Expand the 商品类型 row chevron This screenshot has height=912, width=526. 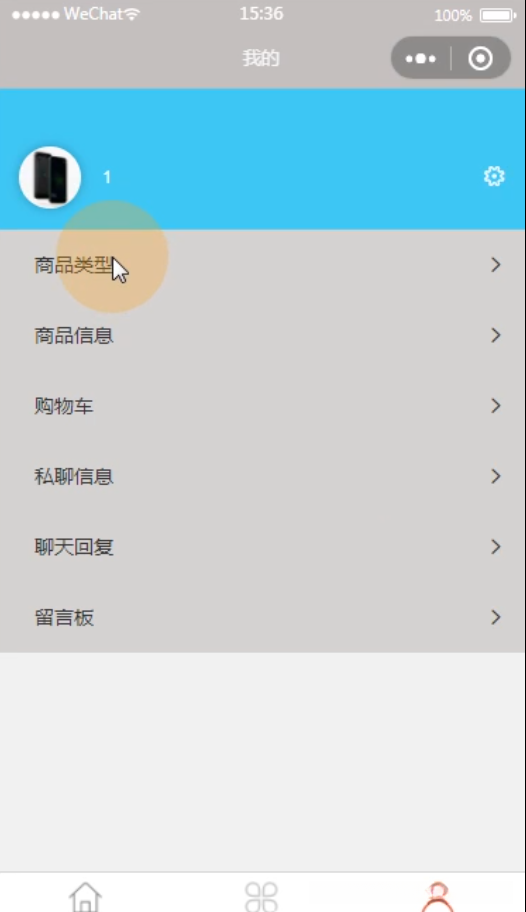tap(496, 265)
